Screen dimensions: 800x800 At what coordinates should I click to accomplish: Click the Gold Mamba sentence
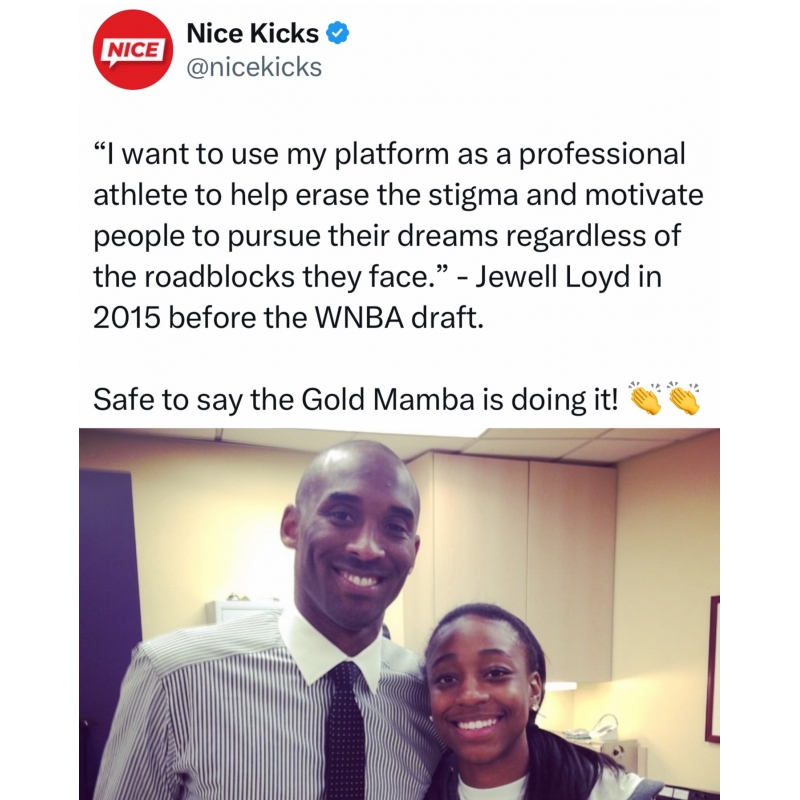355,399
